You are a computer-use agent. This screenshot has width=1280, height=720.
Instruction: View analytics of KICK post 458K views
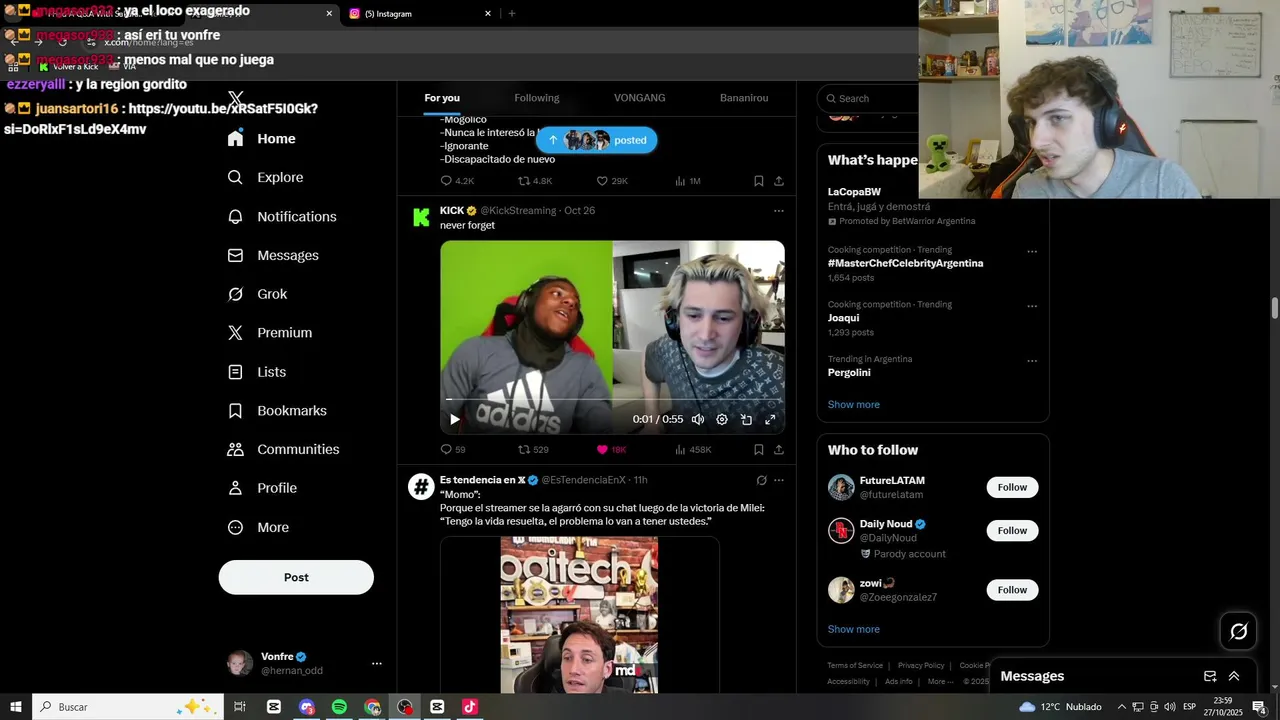point(693,450)
